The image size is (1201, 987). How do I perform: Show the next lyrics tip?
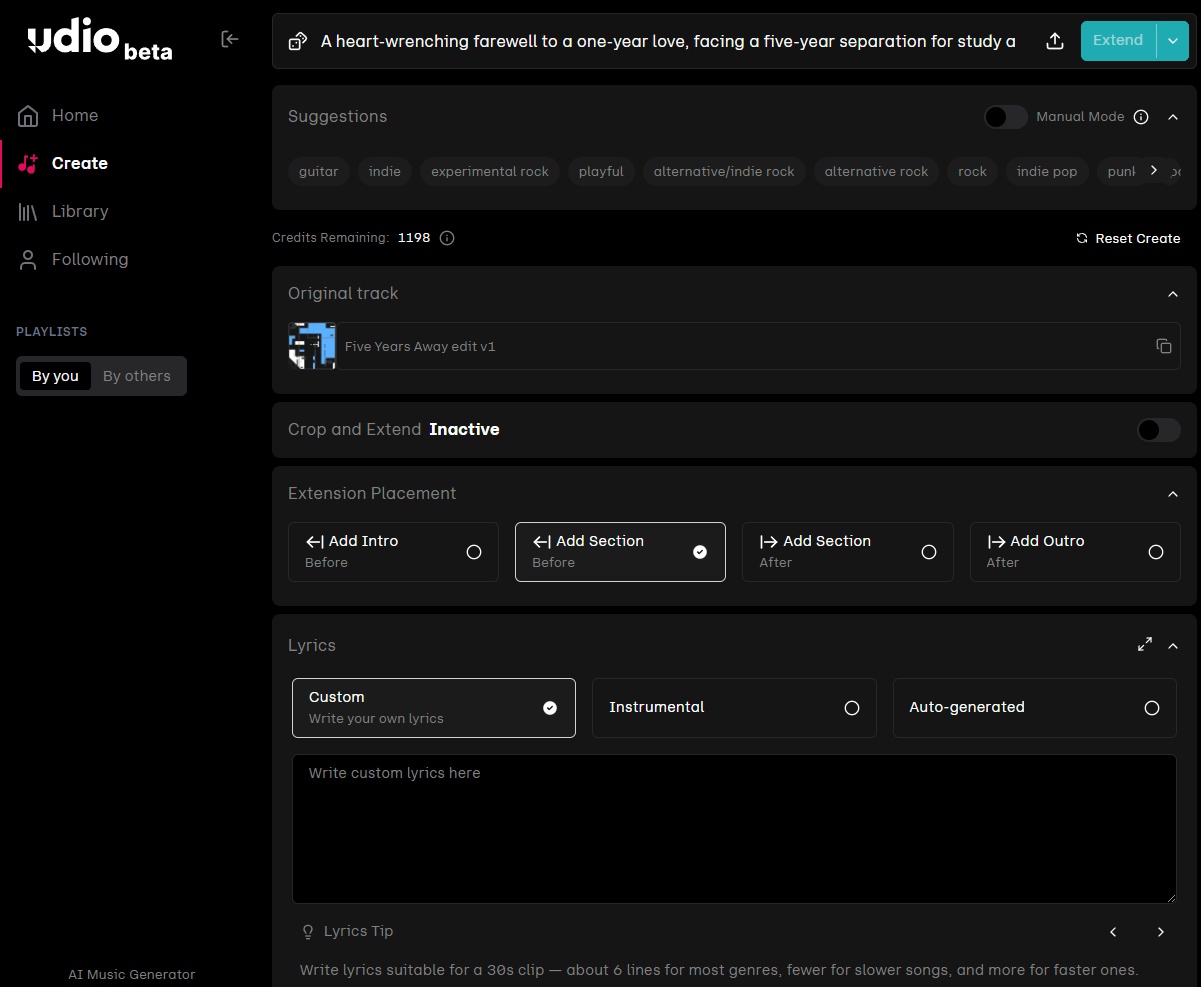[1160, 932]
